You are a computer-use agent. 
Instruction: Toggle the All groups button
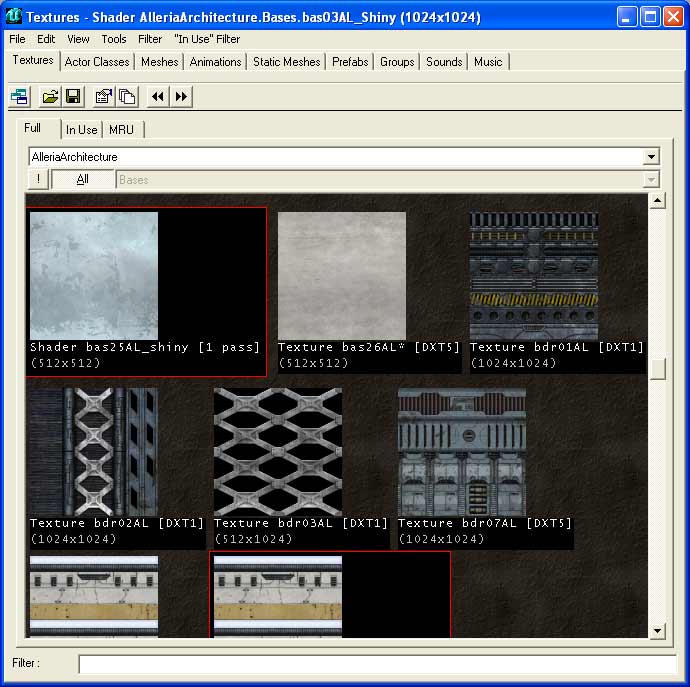(x=82, y=179)
